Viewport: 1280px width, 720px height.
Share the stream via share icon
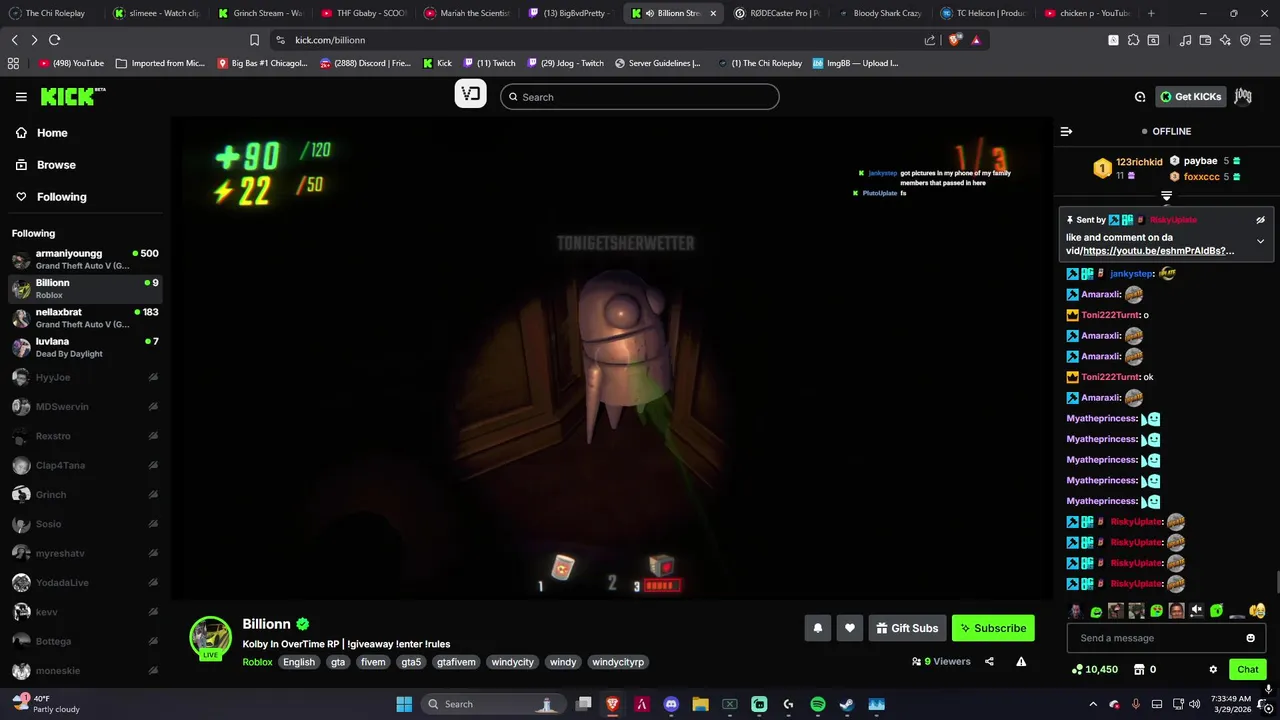coord(989,661)
